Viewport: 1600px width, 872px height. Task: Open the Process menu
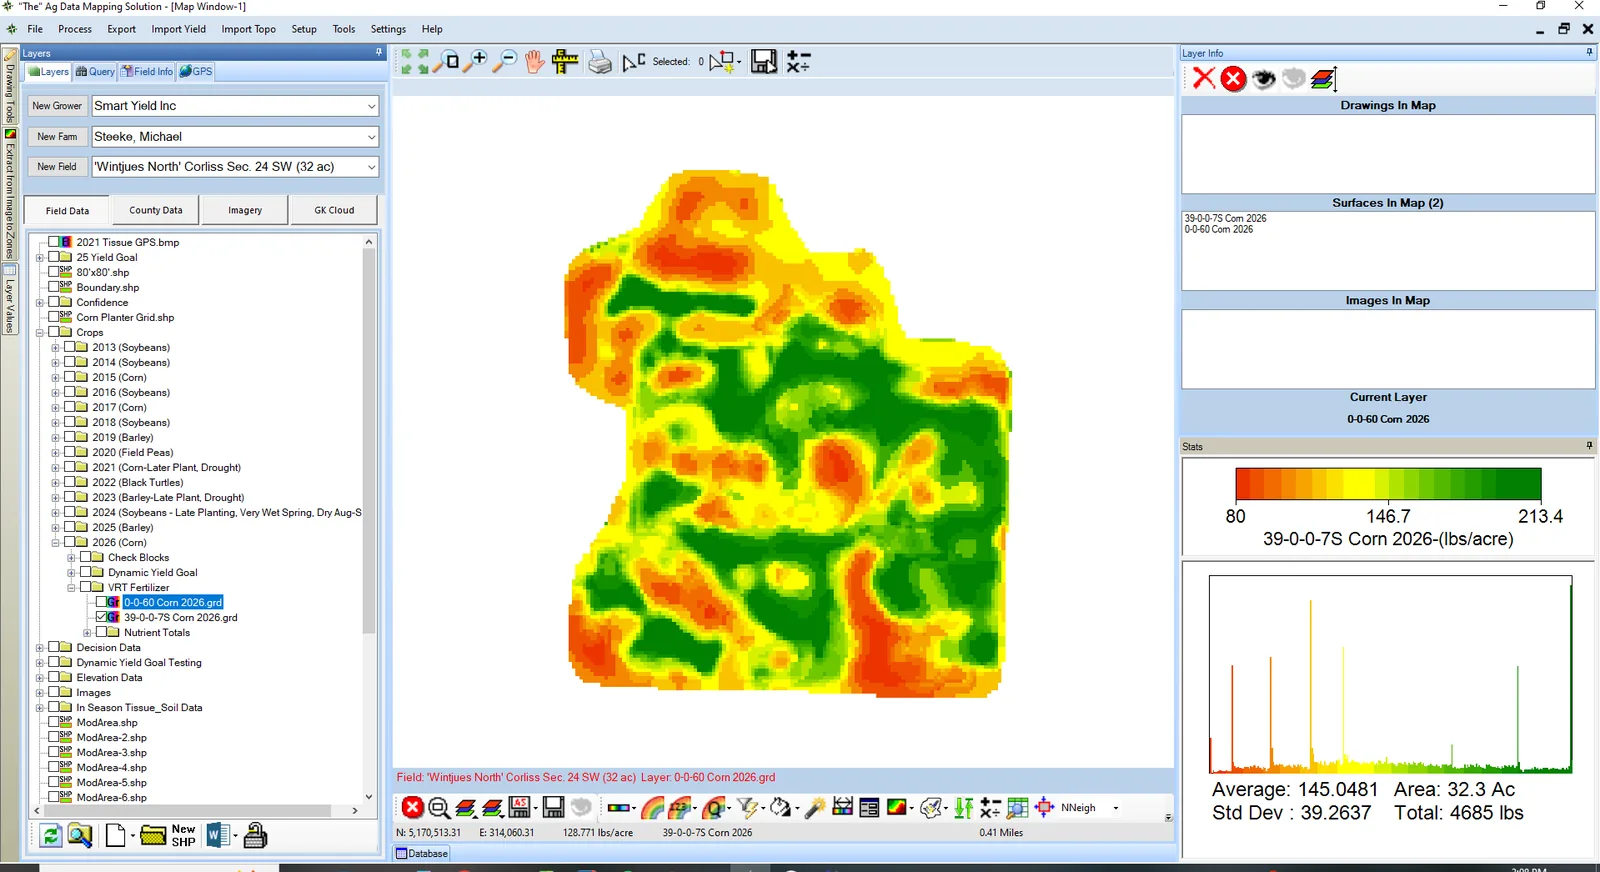coord(75,29)
